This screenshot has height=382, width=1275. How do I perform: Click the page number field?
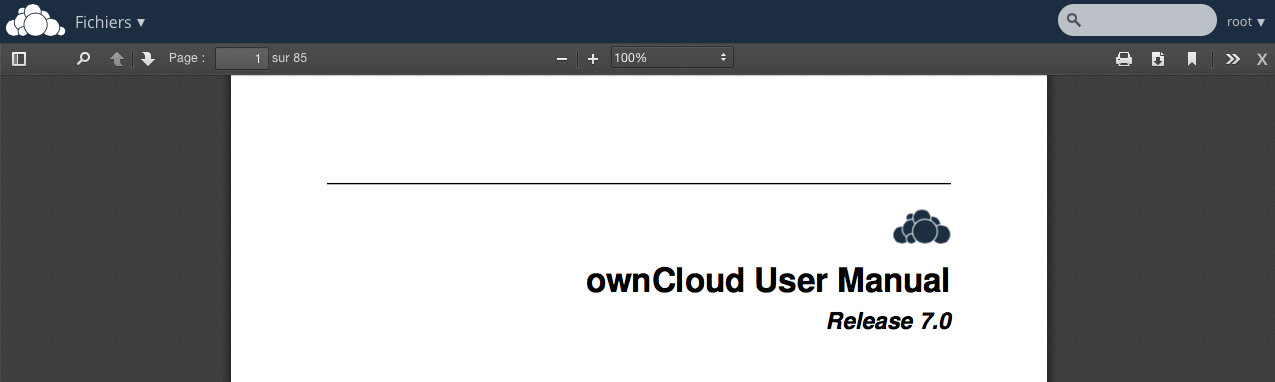242,59
